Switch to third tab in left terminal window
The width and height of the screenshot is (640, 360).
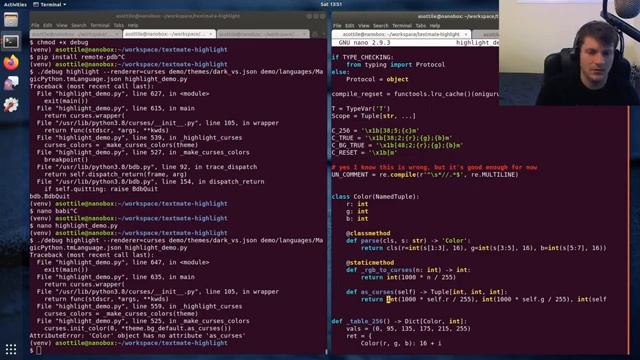pyautogui.click(x=263, y=34)
